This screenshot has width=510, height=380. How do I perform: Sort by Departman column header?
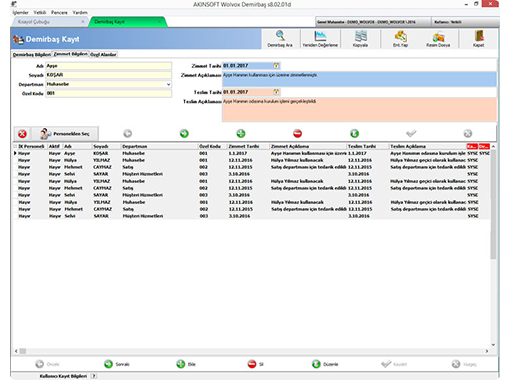point(159,146)
